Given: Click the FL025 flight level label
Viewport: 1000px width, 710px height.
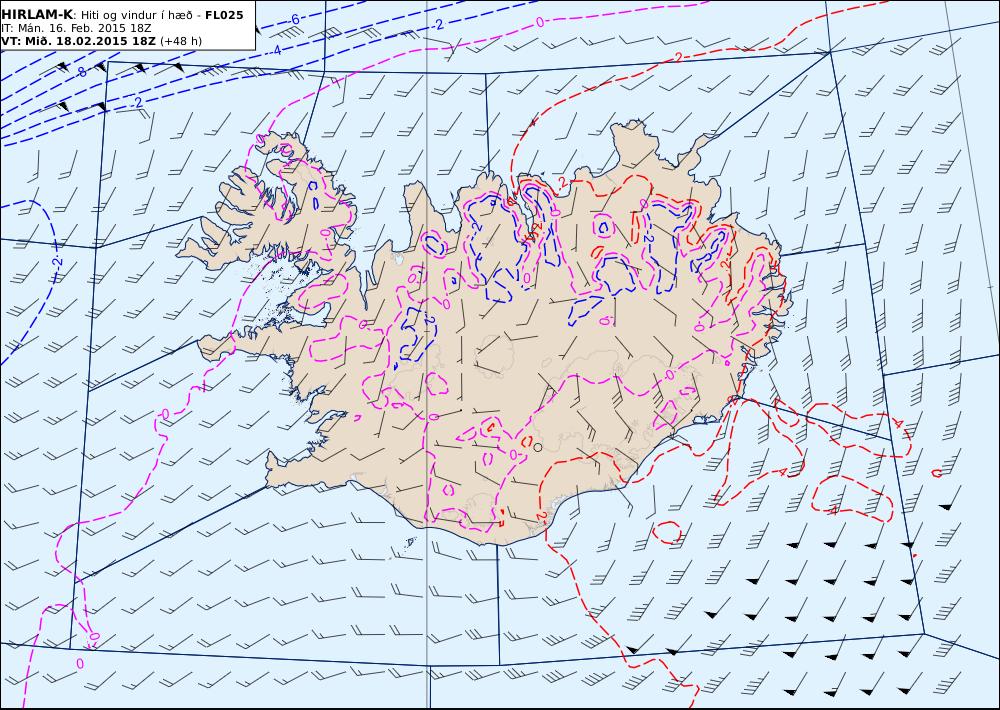Looking at the screenshot, I should pos(224,15).
